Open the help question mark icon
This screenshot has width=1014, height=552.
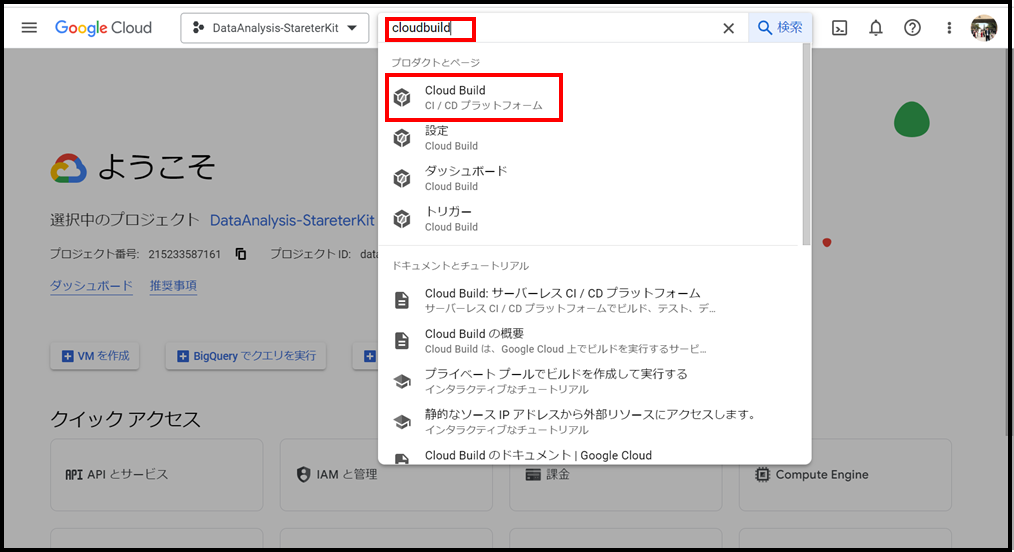(x=912, y=28)
